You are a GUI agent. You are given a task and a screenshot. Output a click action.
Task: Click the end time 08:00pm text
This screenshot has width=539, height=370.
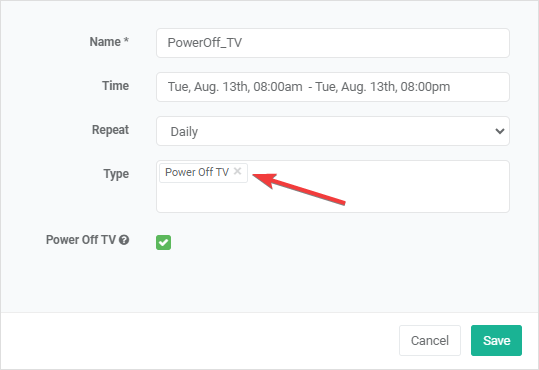pyautogui.click(x=425, y=87)
